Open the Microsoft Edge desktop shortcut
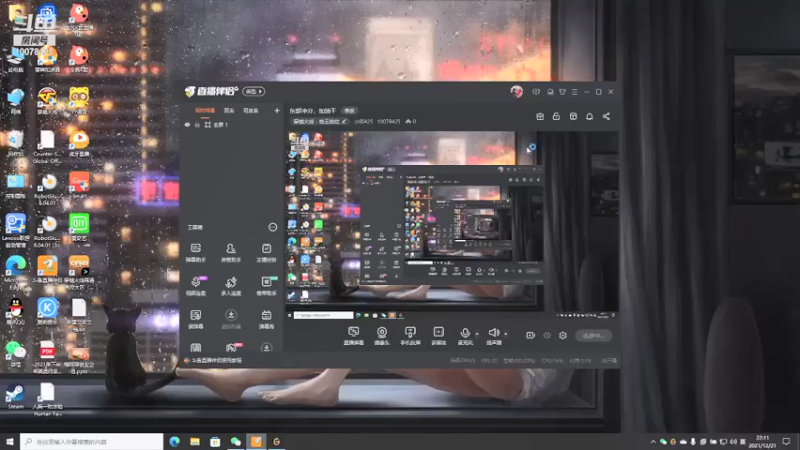Viewport: 800px width, 450px height. 16,271
